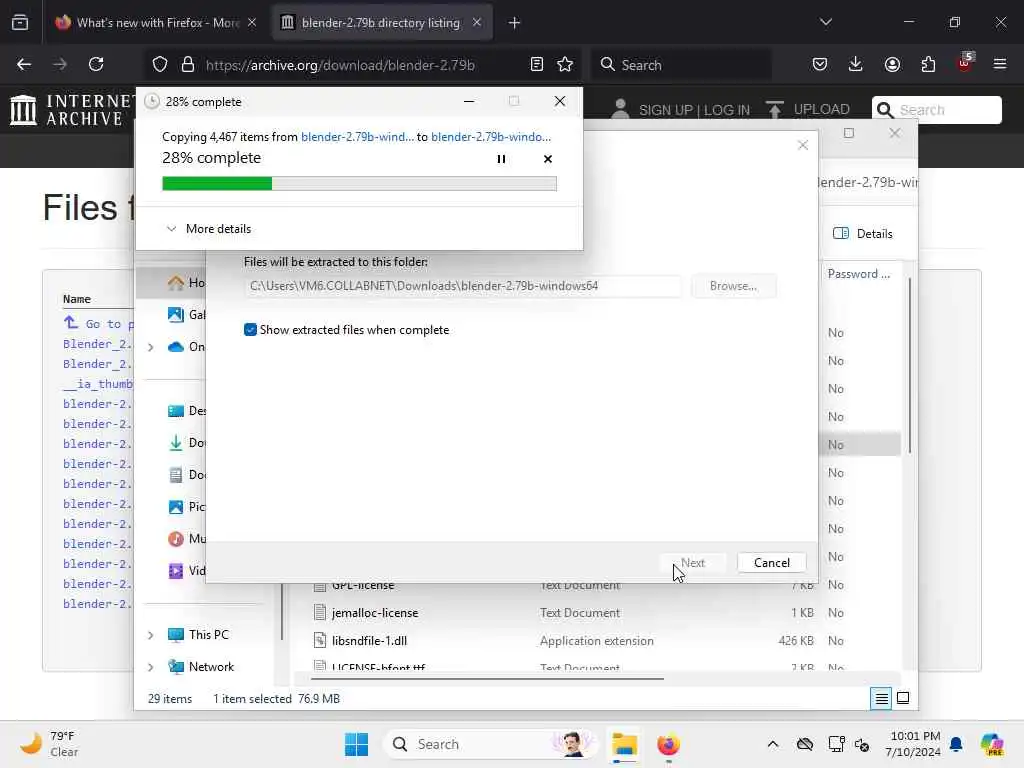
Task: Go back in Firefox
Action: point(24,64)
